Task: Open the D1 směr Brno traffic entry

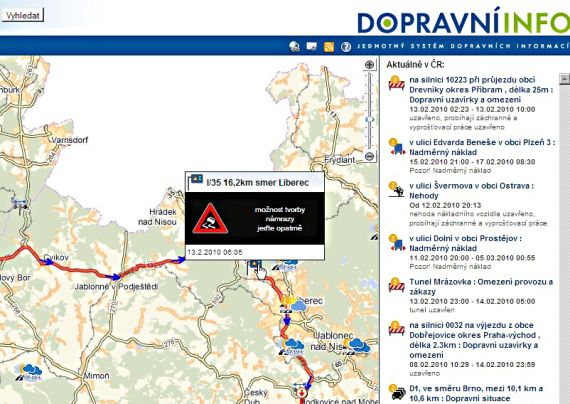Action: [x=476, y=393]
